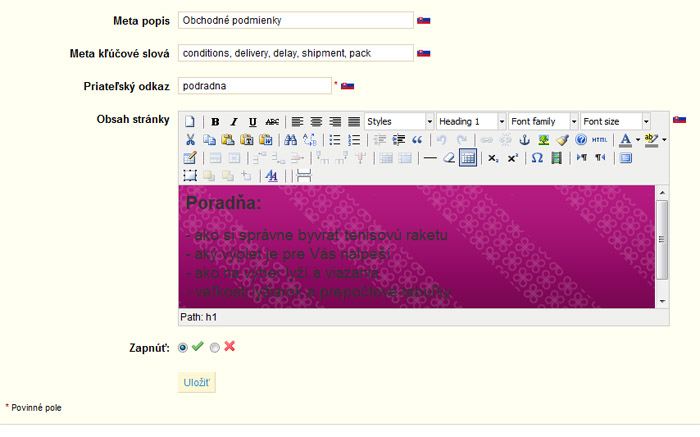Click the Meta popis input field
The image size is (700, 437).
[x=296, y=20]
